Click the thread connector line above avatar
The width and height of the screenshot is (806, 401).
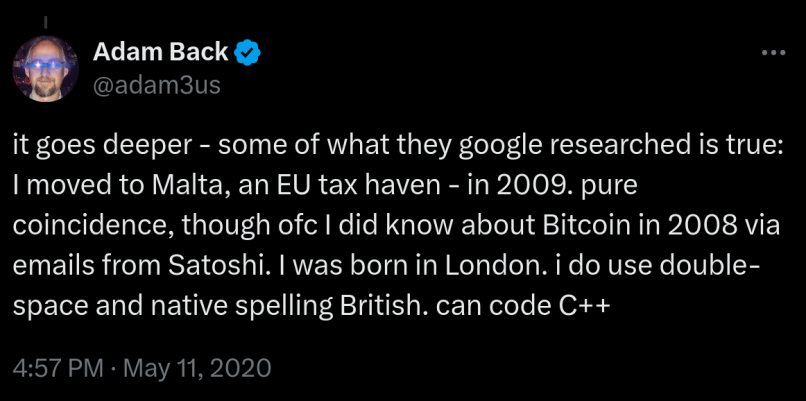pyautogui.click(x=45, y=22)
